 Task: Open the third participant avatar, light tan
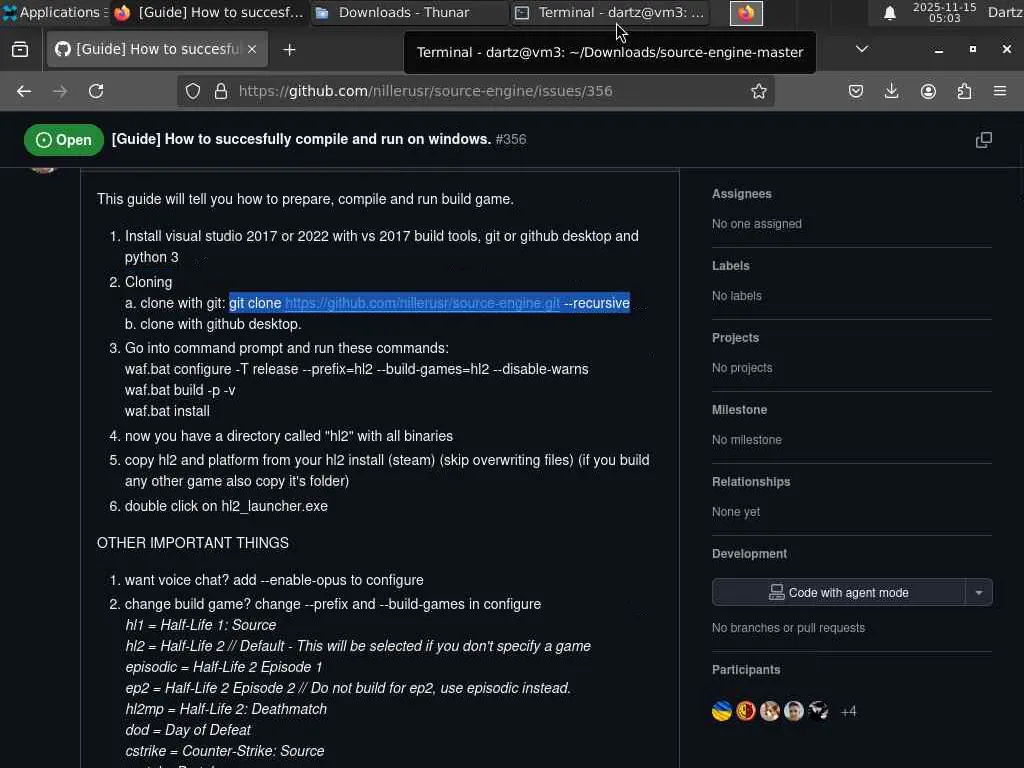coord(770,711)
